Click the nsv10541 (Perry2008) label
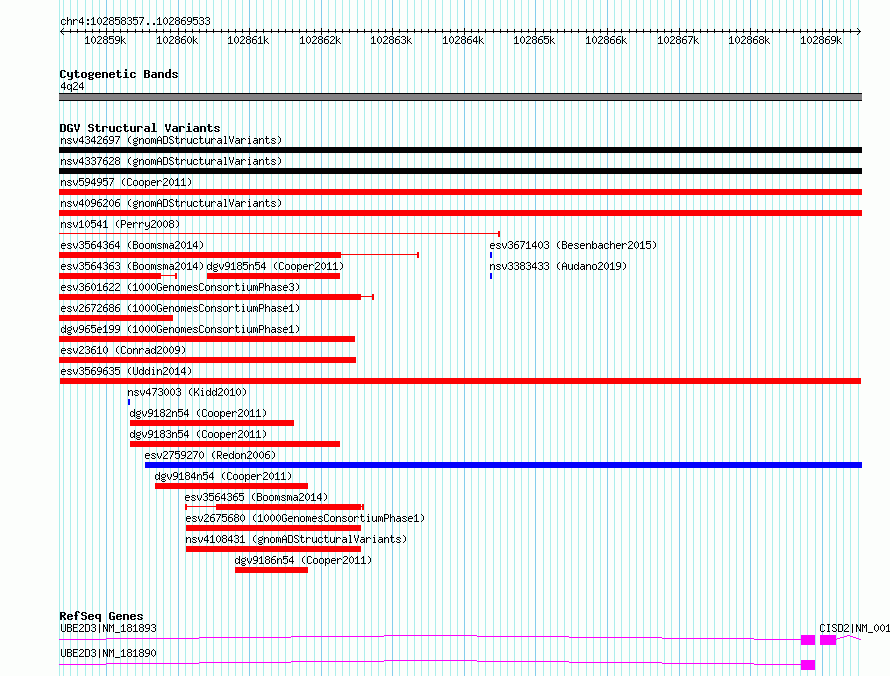 [120, 224]
